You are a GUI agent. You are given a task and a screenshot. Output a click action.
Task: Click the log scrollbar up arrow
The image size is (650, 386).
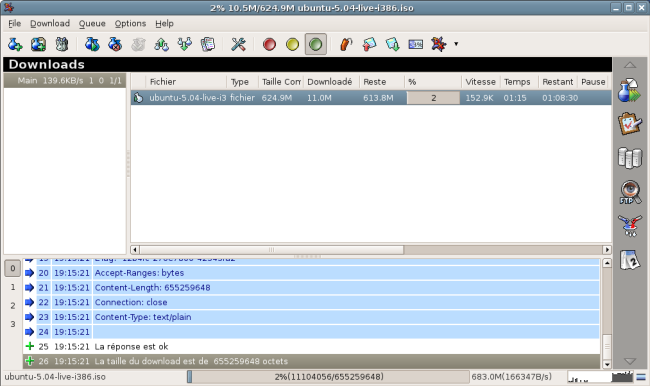click(607, 263)
